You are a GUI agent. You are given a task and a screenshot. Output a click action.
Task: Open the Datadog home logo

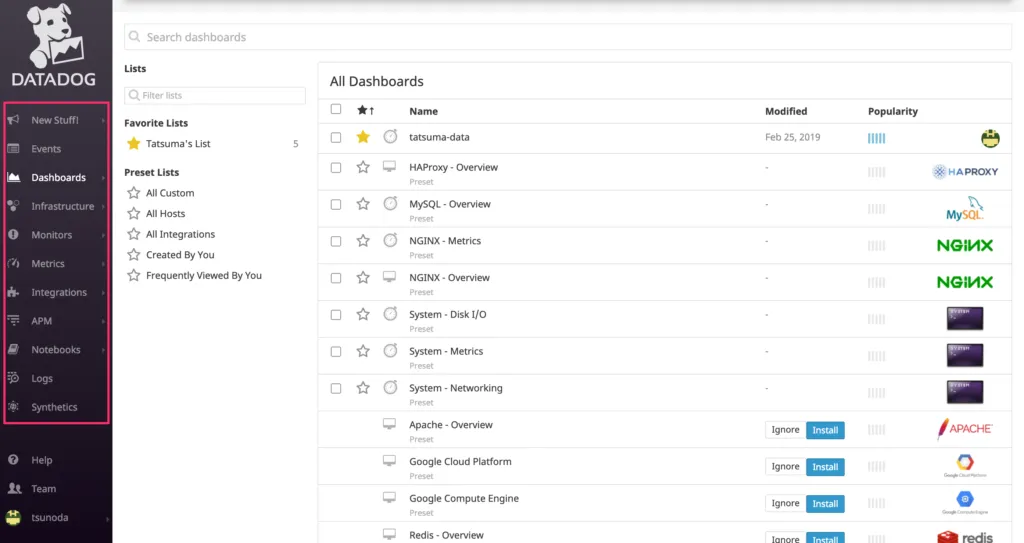pyautogui.click(x=54, y=46)
